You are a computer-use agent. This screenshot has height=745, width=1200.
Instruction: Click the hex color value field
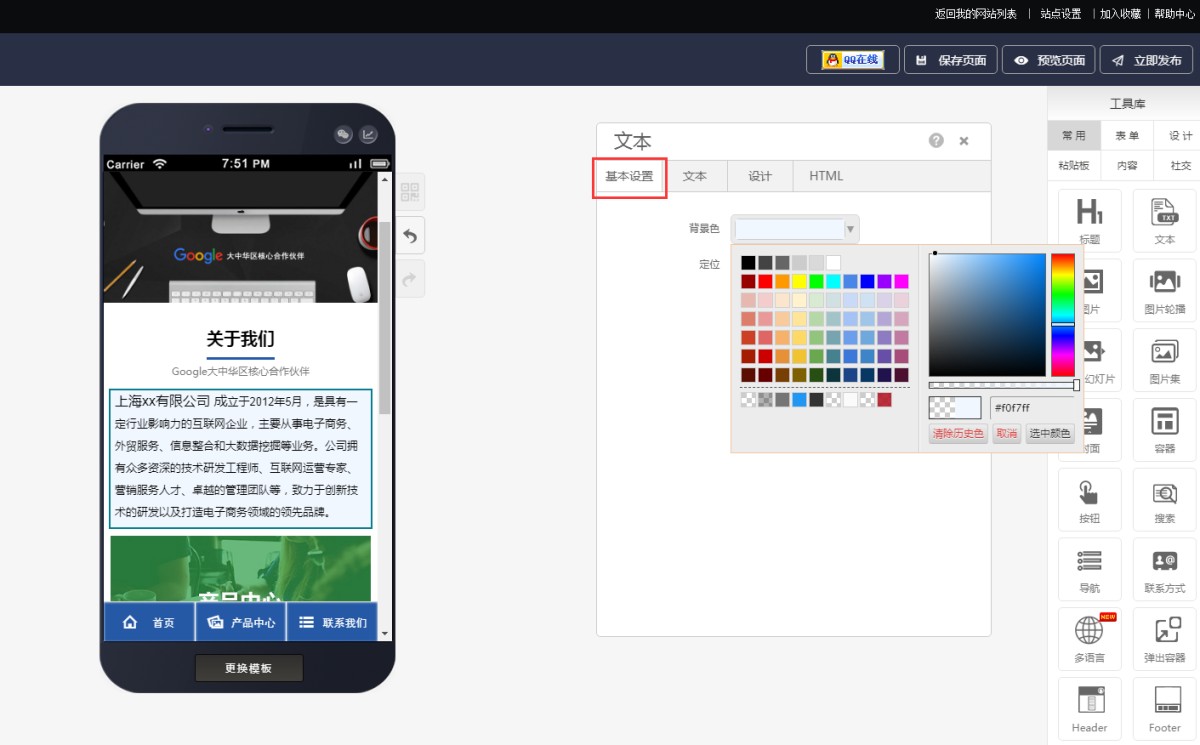pos(1030,408)
